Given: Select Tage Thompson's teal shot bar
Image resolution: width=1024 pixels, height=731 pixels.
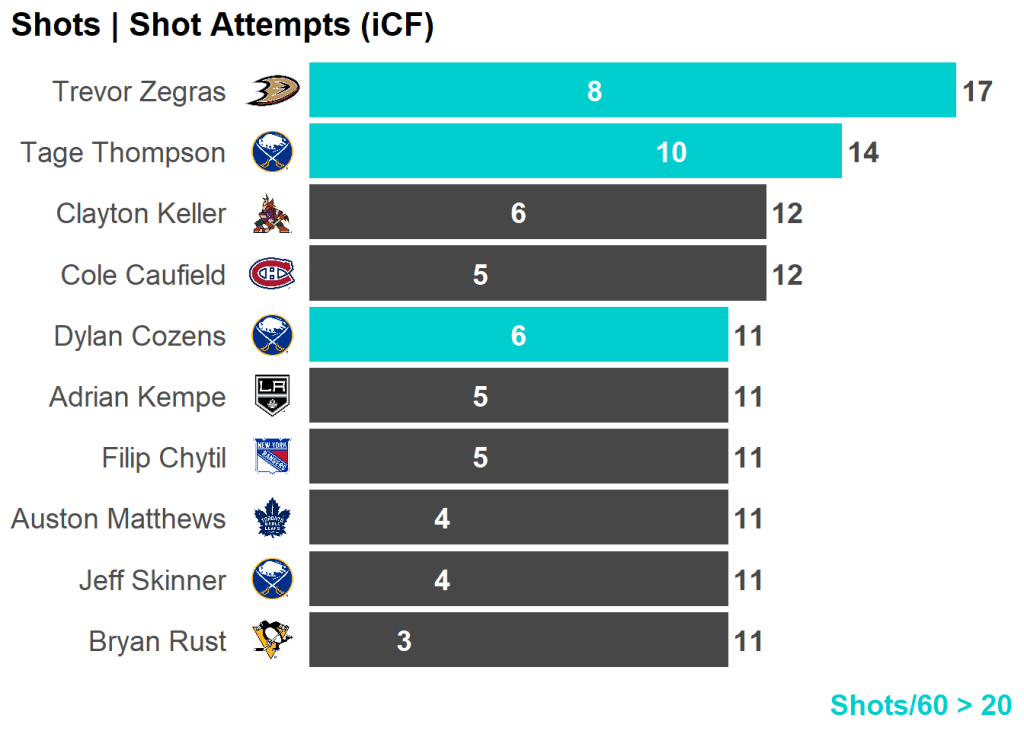Looking at the screenshot, I should pyautogui.click(x=575, y=152).
